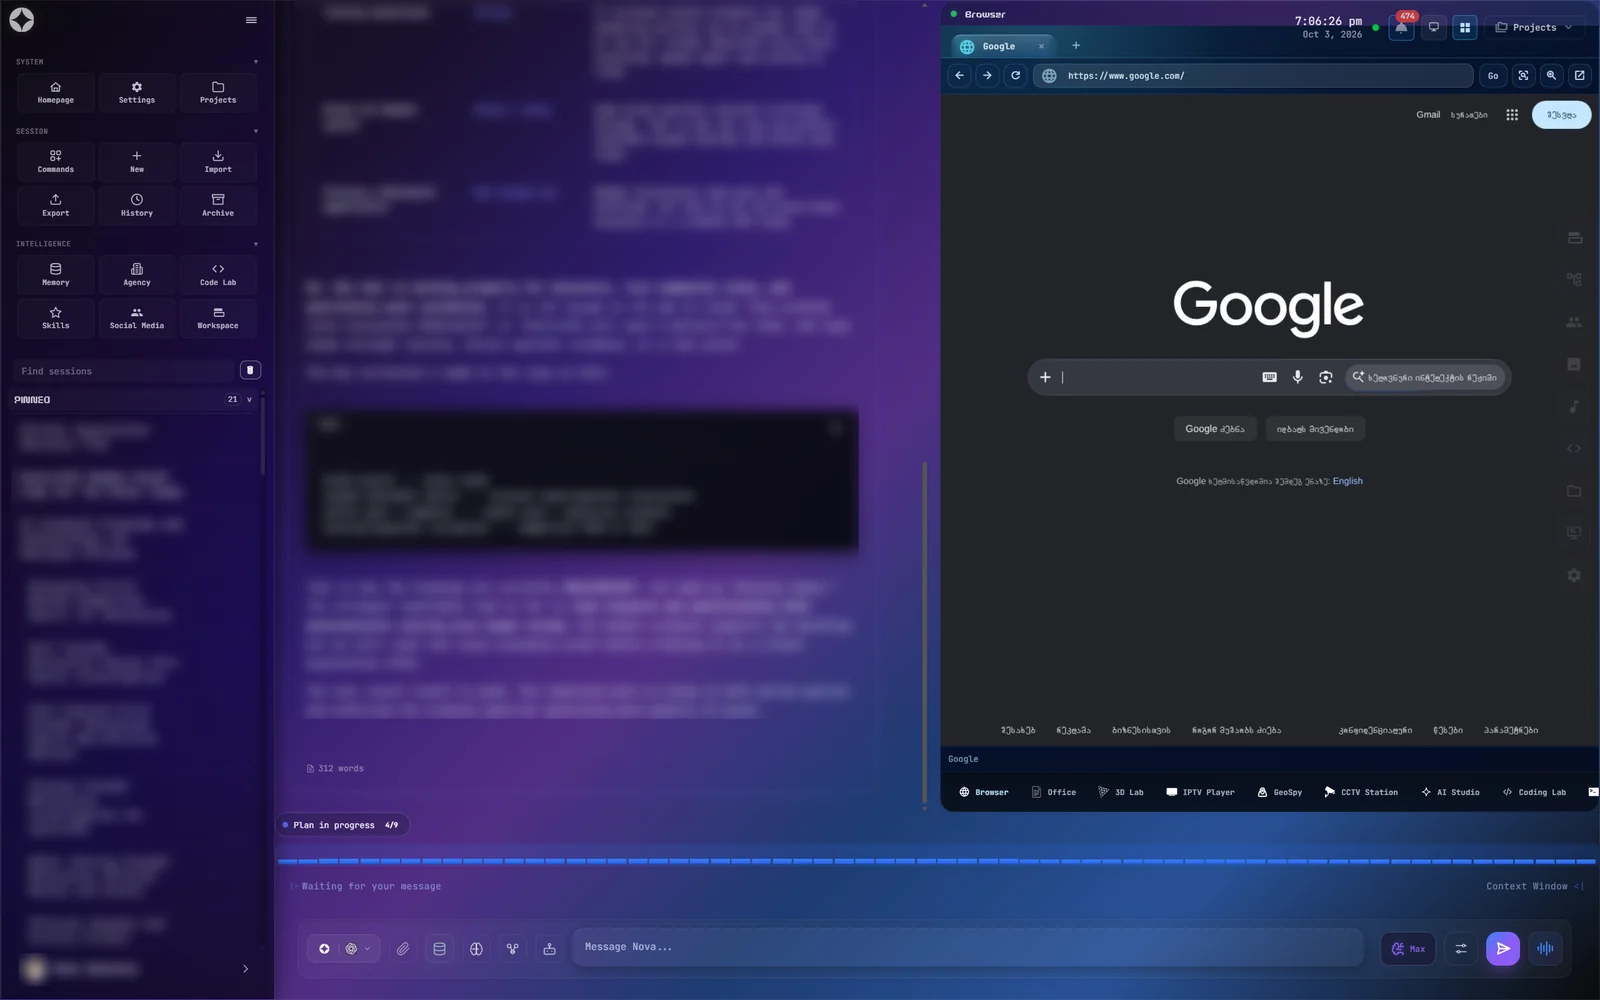1600x1000 pixels.
Task: Open session History
Action: [137, 205]
